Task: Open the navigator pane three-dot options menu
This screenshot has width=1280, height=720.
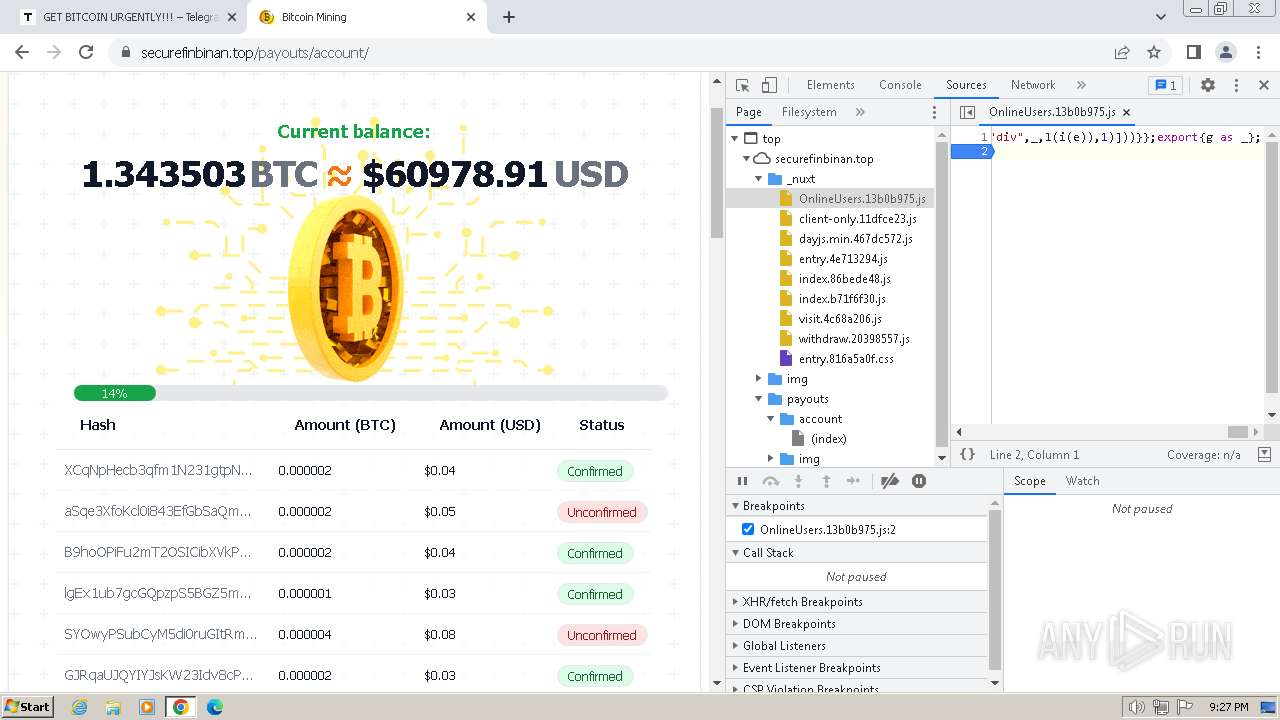Action: 935,112
